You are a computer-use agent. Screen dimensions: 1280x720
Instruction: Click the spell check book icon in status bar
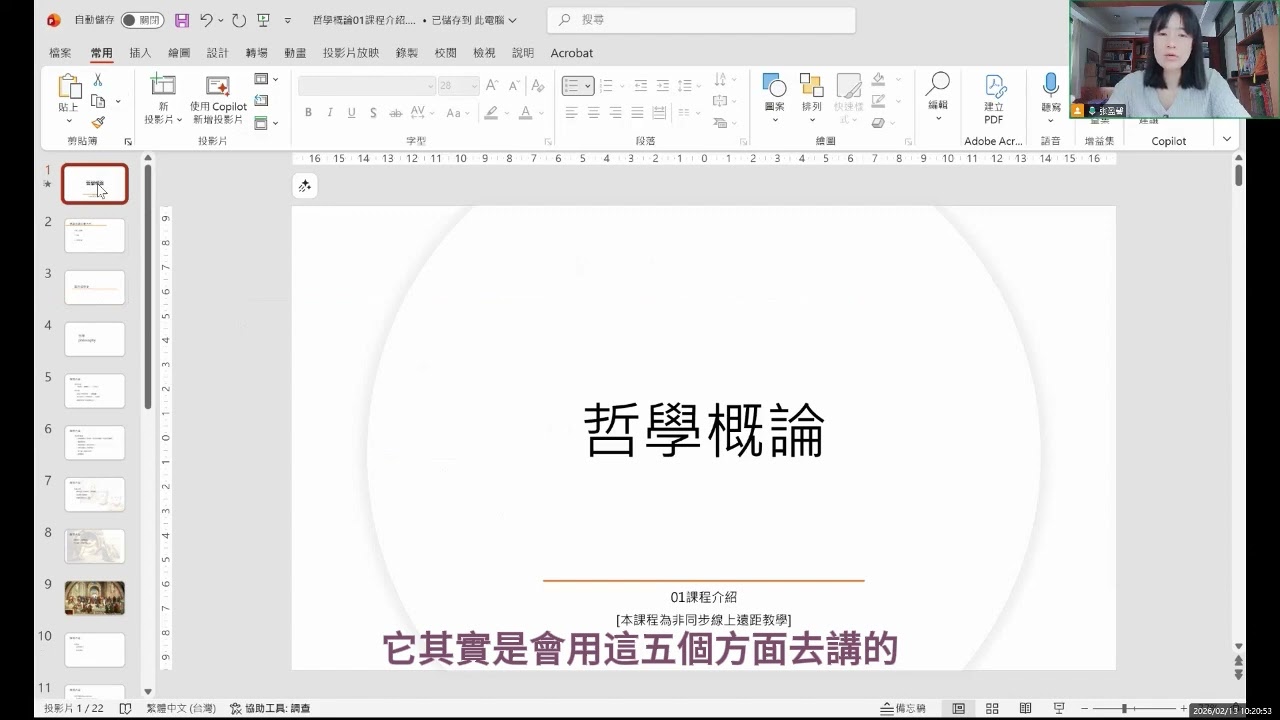pyautogui.click(x=125, y=708)
